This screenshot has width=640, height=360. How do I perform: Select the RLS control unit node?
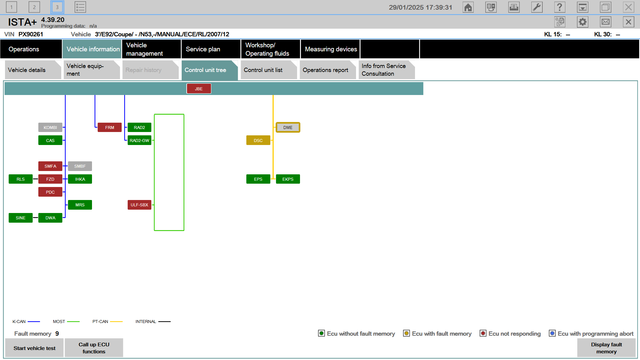click(x=21, y=179)
